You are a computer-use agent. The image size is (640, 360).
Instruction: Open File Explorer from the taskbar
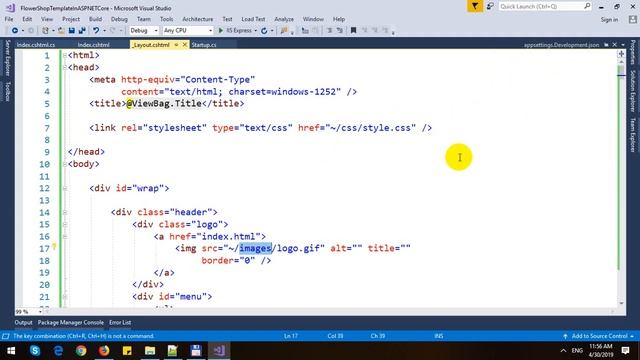[x=150, y=351]
